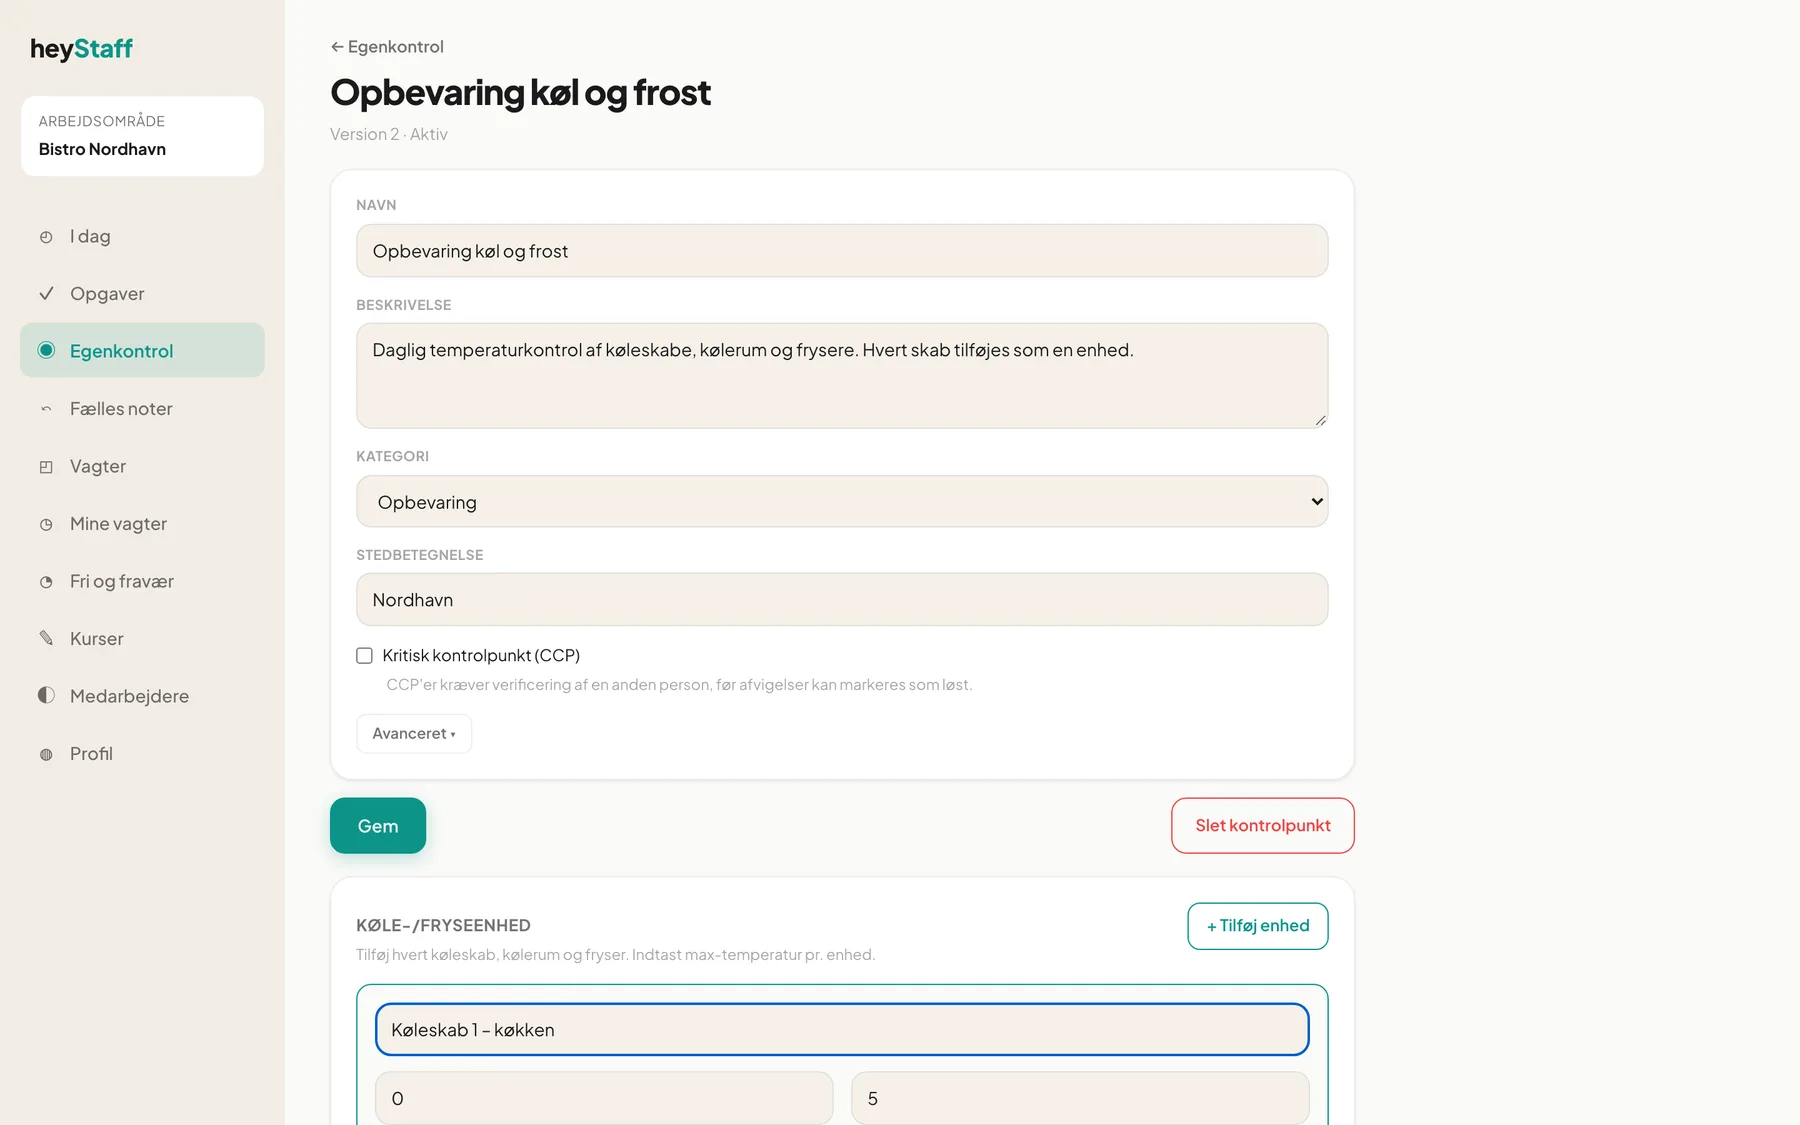Open Mine vagter page

tap(142, 524)
